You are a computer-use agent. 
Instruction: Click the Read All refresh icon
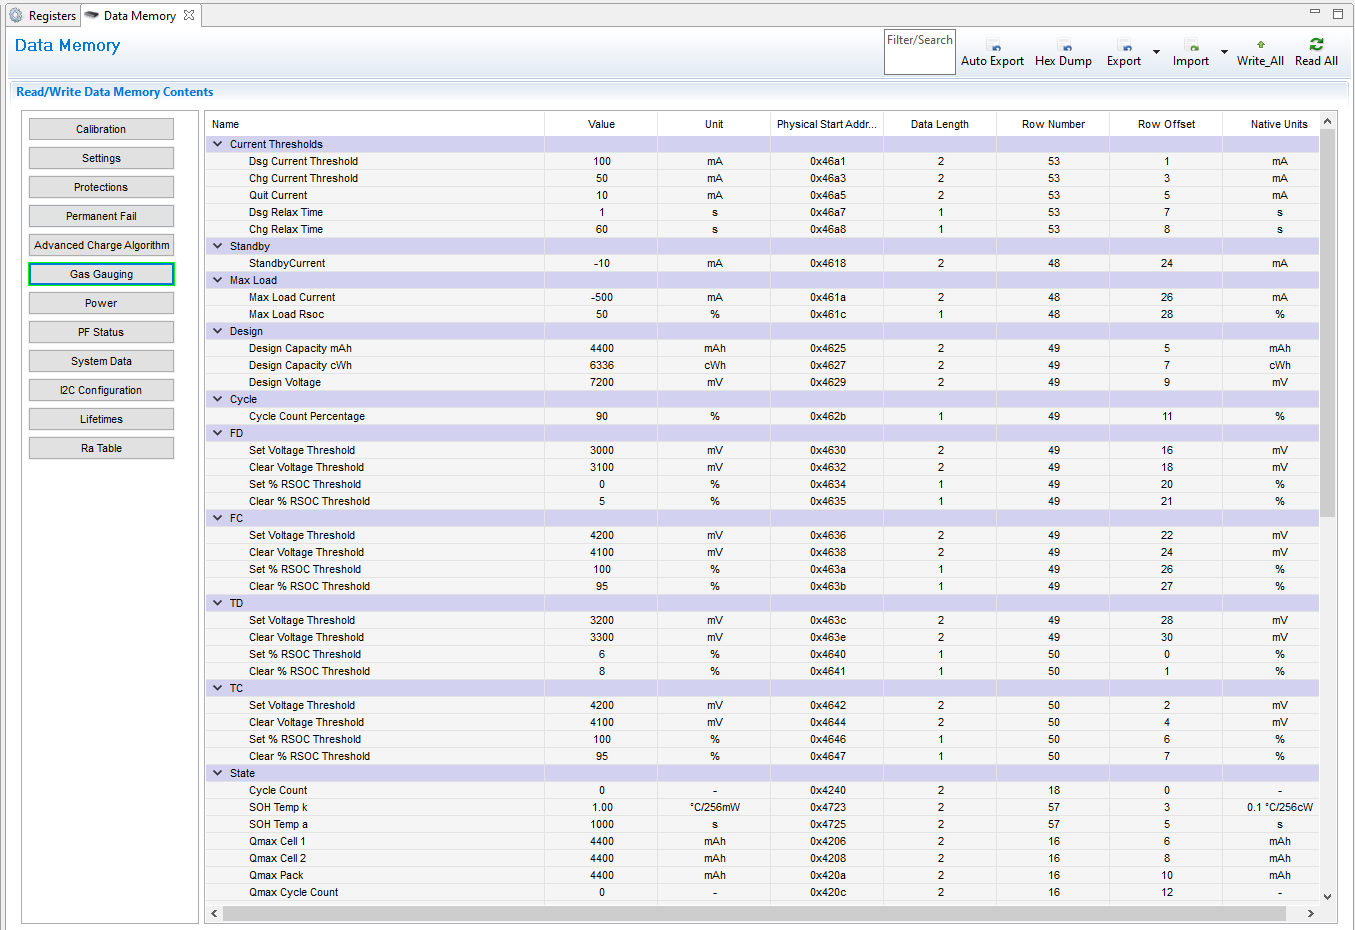click(1316, 44)
